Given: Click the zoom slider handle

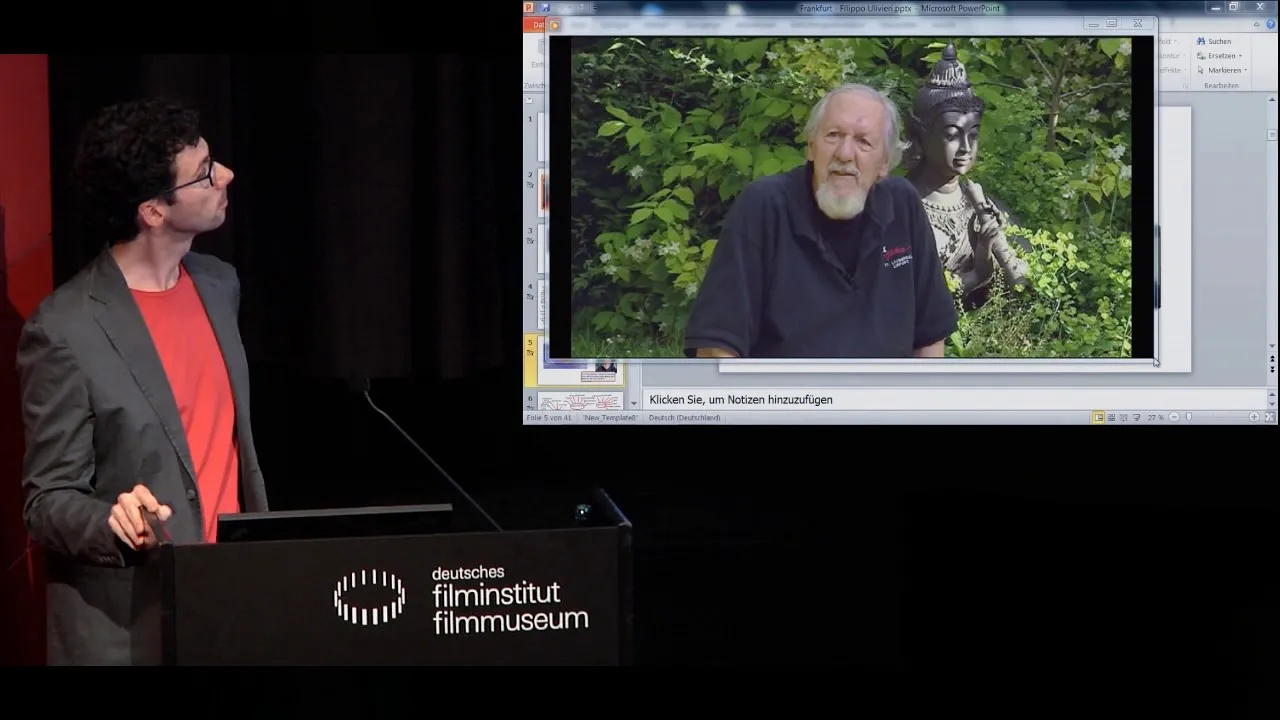Looking at the screenshot, I should (1188, 417).
